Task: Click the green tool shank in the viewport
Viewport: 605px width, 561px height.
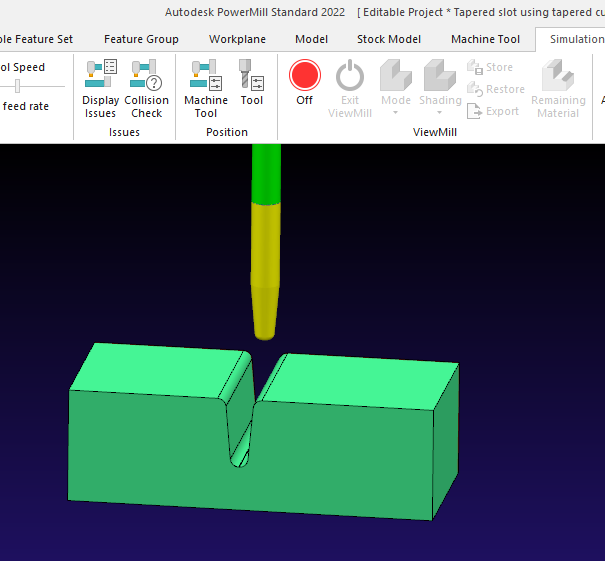Action: (266, 174)
